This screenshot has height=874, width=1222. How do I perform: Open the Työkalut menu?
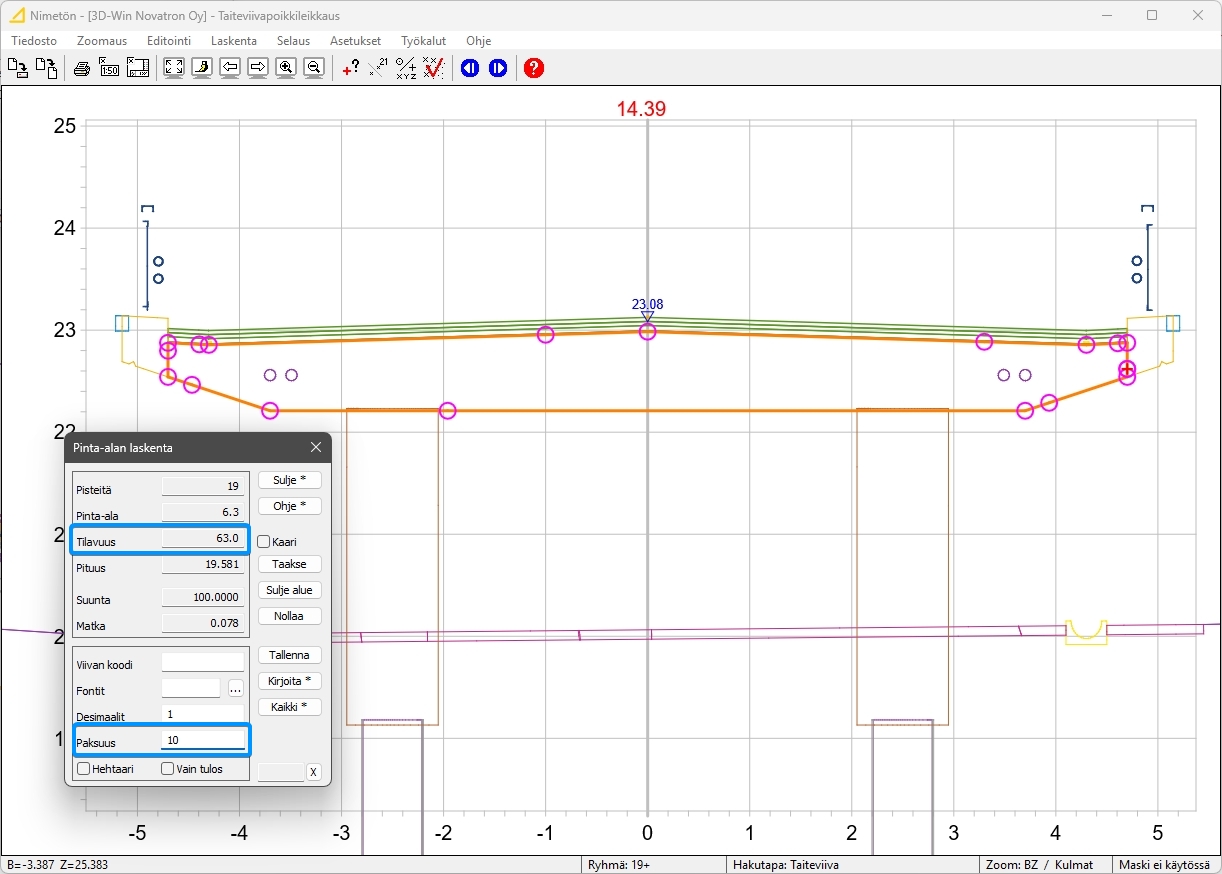pyautogui.click(x=424, y=41)
